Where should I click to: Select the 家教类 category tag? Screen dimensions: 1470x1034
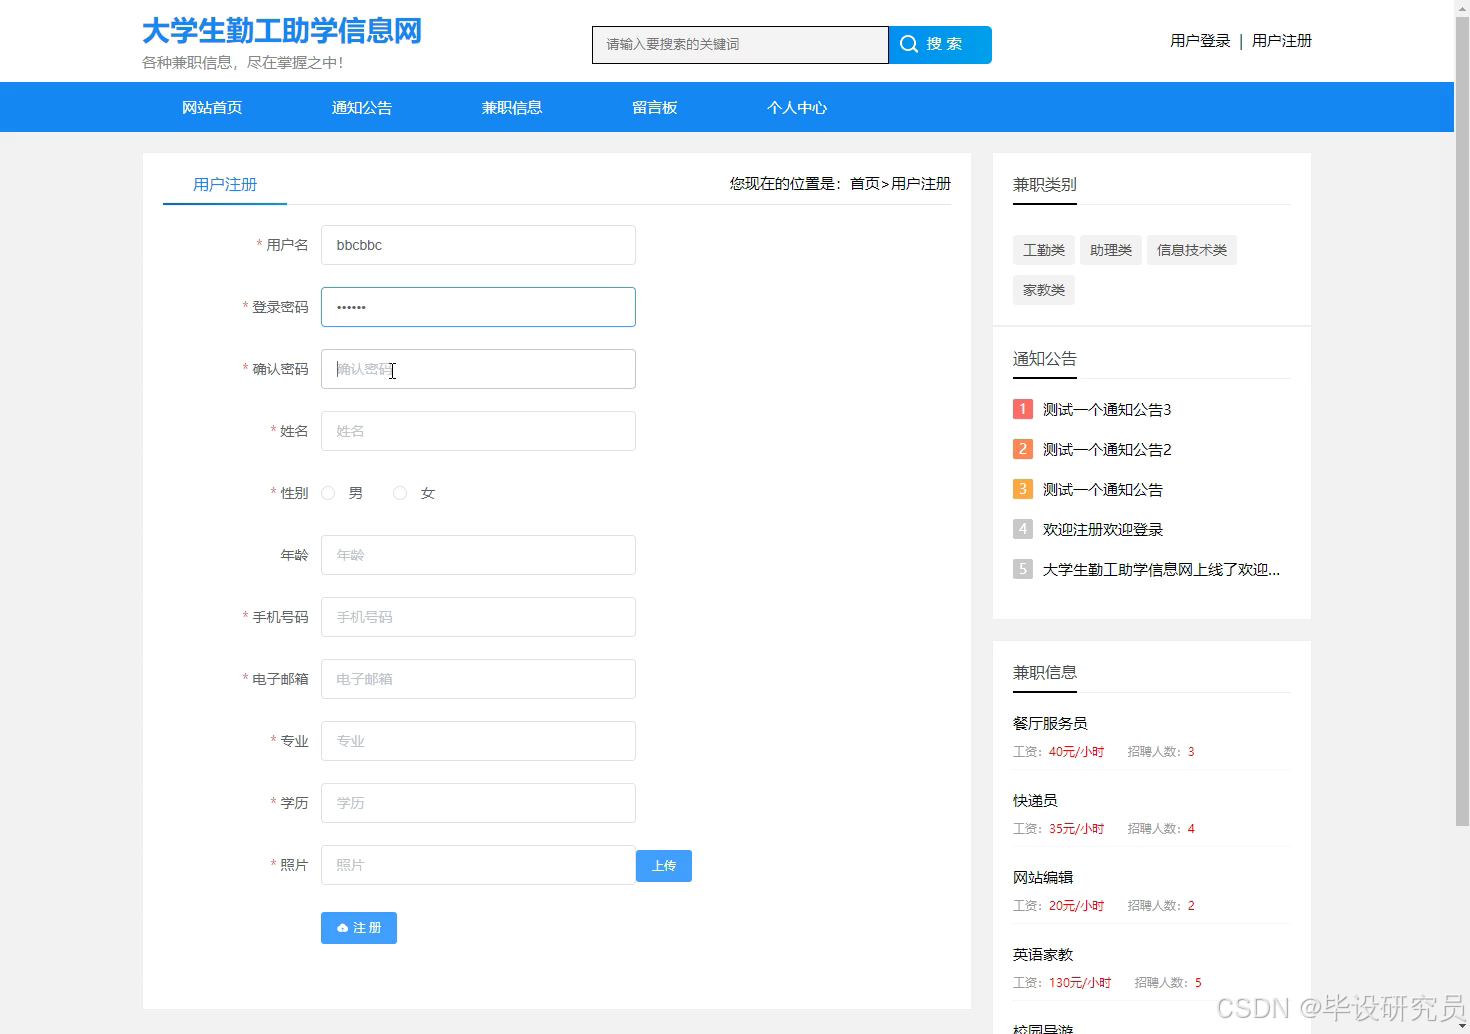[x=1044, y=290]
